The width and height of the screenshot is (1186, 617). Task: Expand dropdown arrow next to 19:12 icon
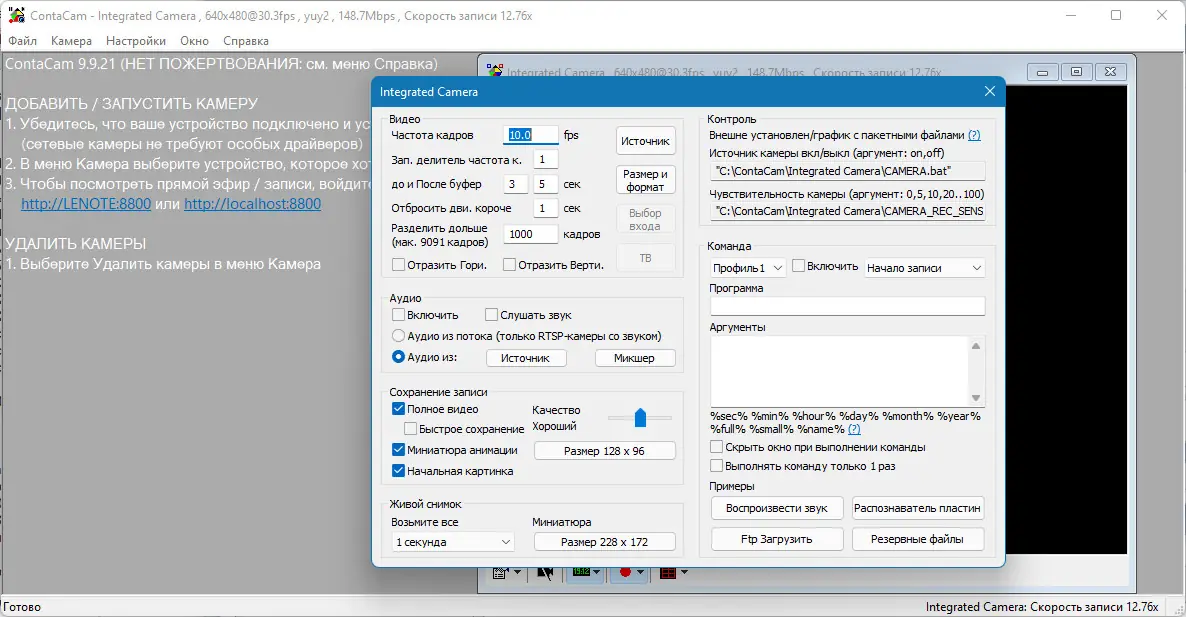[x=596, y=572]
